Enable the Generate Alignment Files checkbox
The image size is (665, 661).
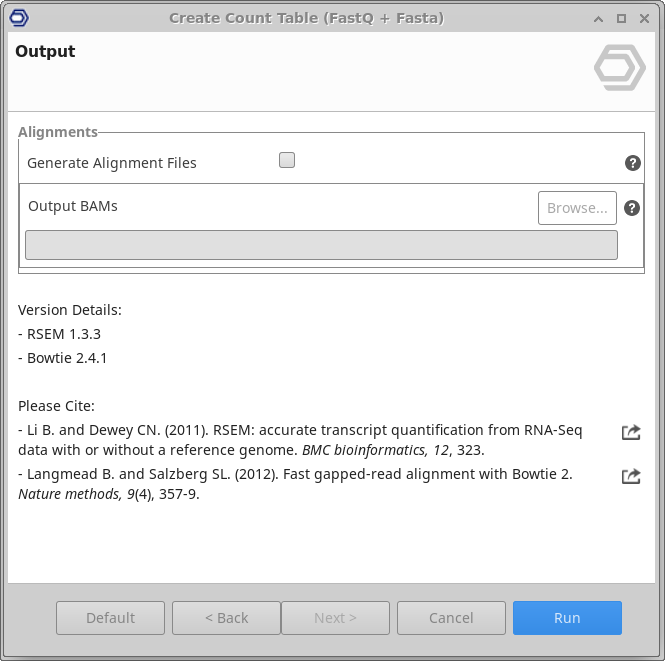[287, 160]
